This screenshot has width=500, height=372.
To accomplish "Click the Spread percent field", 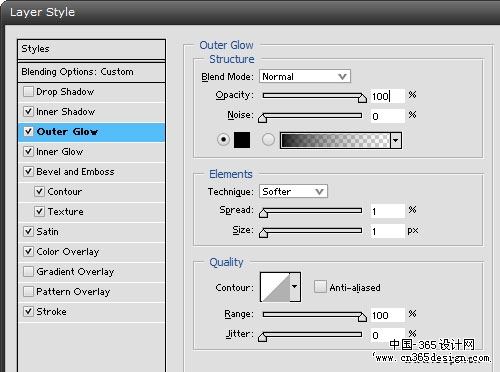I will point(388,211).
